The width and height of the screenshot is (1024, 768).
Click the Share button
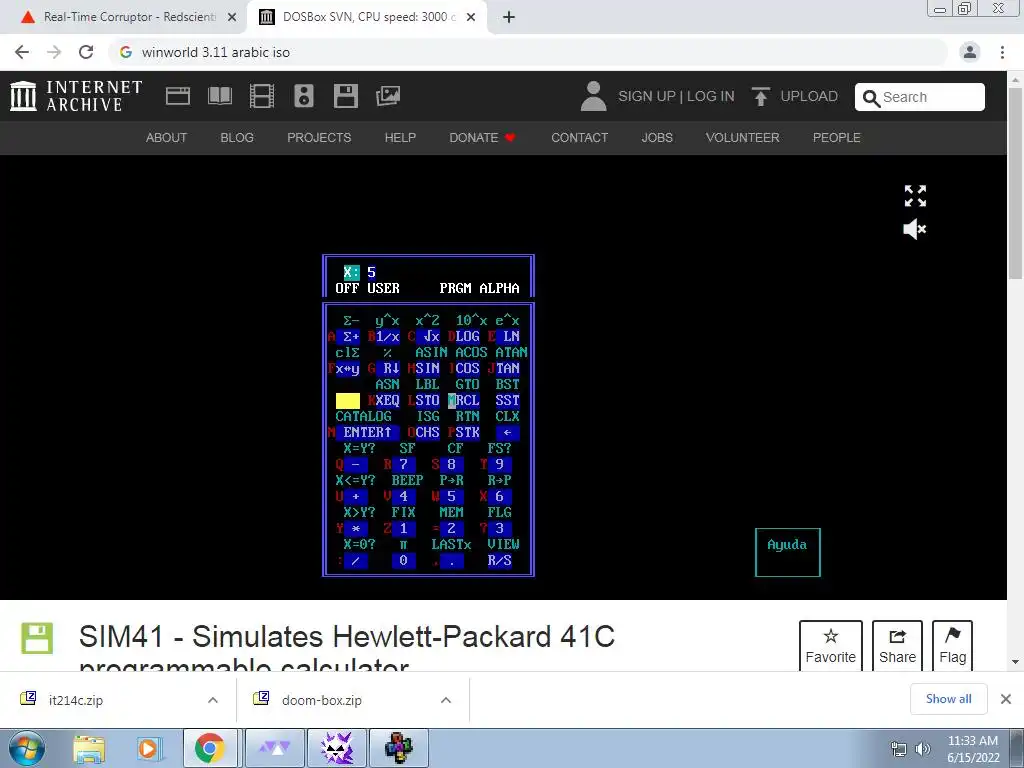[897, 645]
